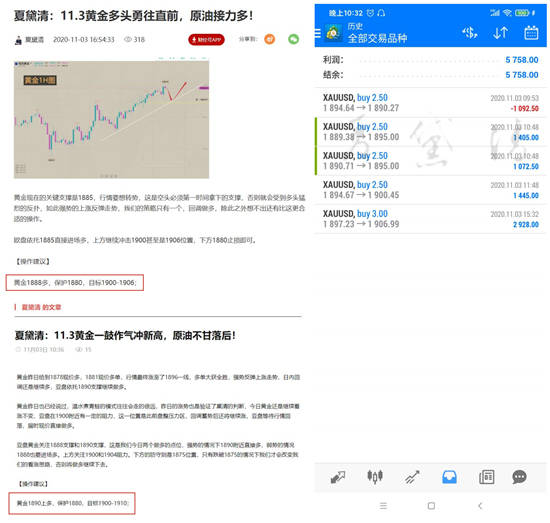Click the second article date 11月03日

pyautogui.click(x=43, y=350)
